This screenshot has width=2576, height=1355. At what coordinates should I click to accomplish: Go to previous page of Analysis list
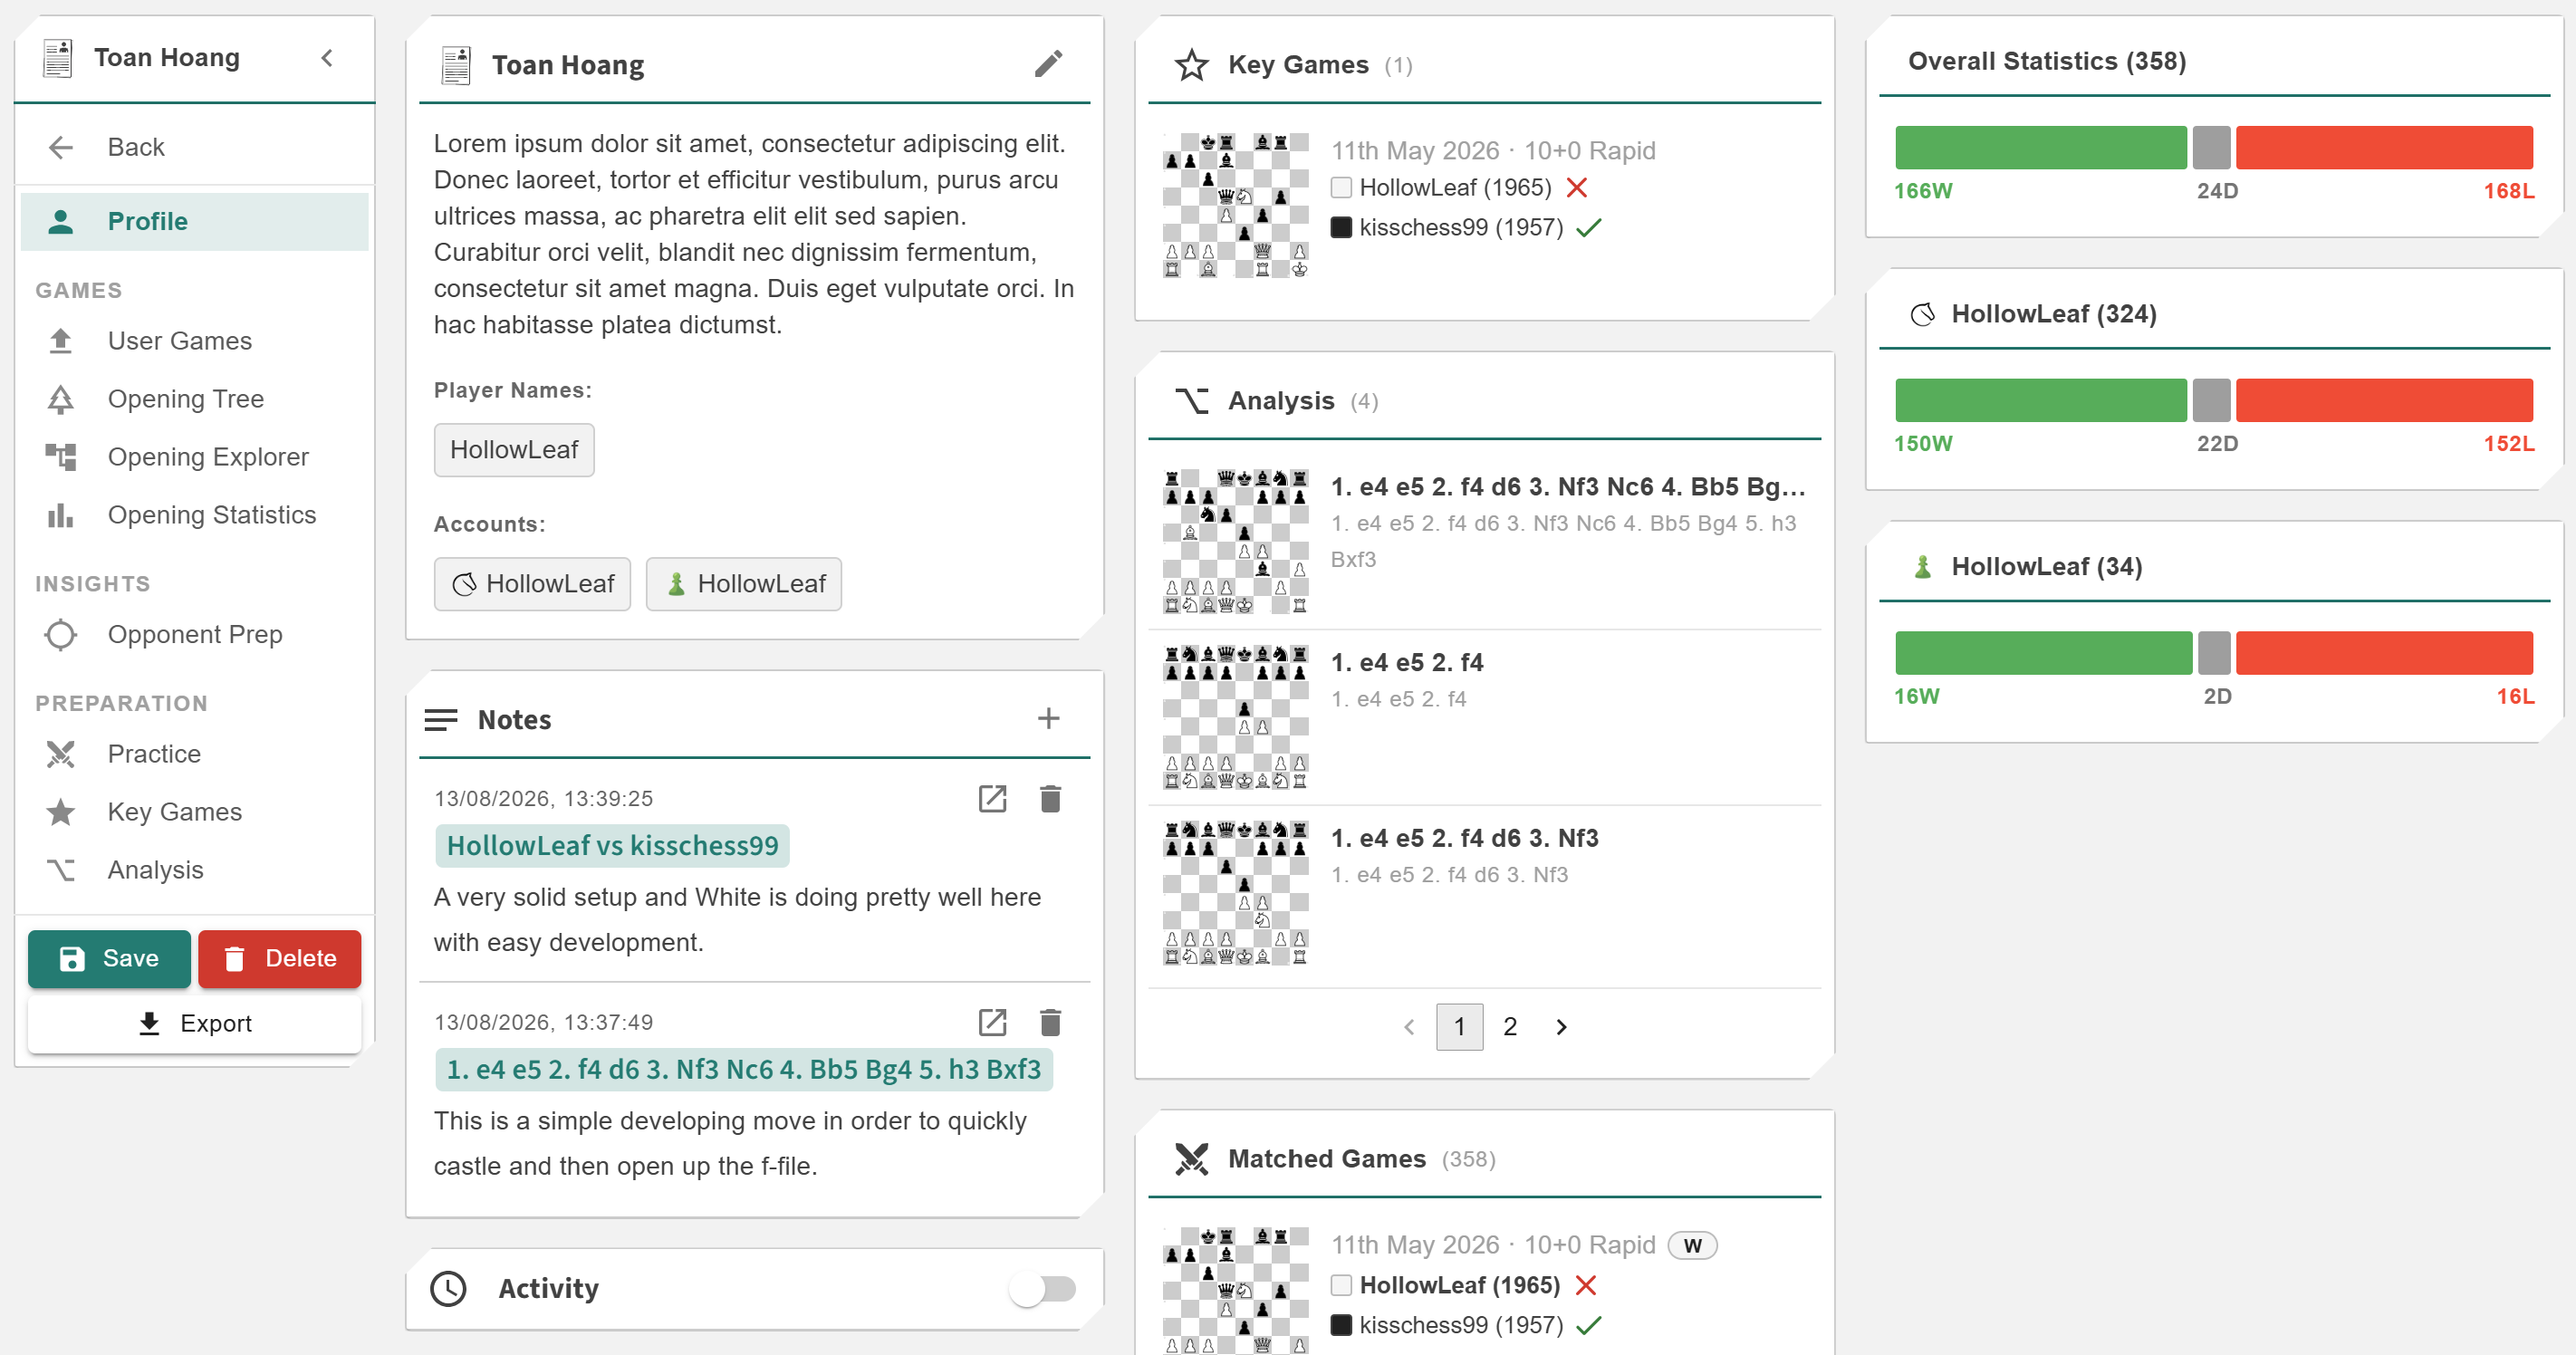click(1409, 1027)
